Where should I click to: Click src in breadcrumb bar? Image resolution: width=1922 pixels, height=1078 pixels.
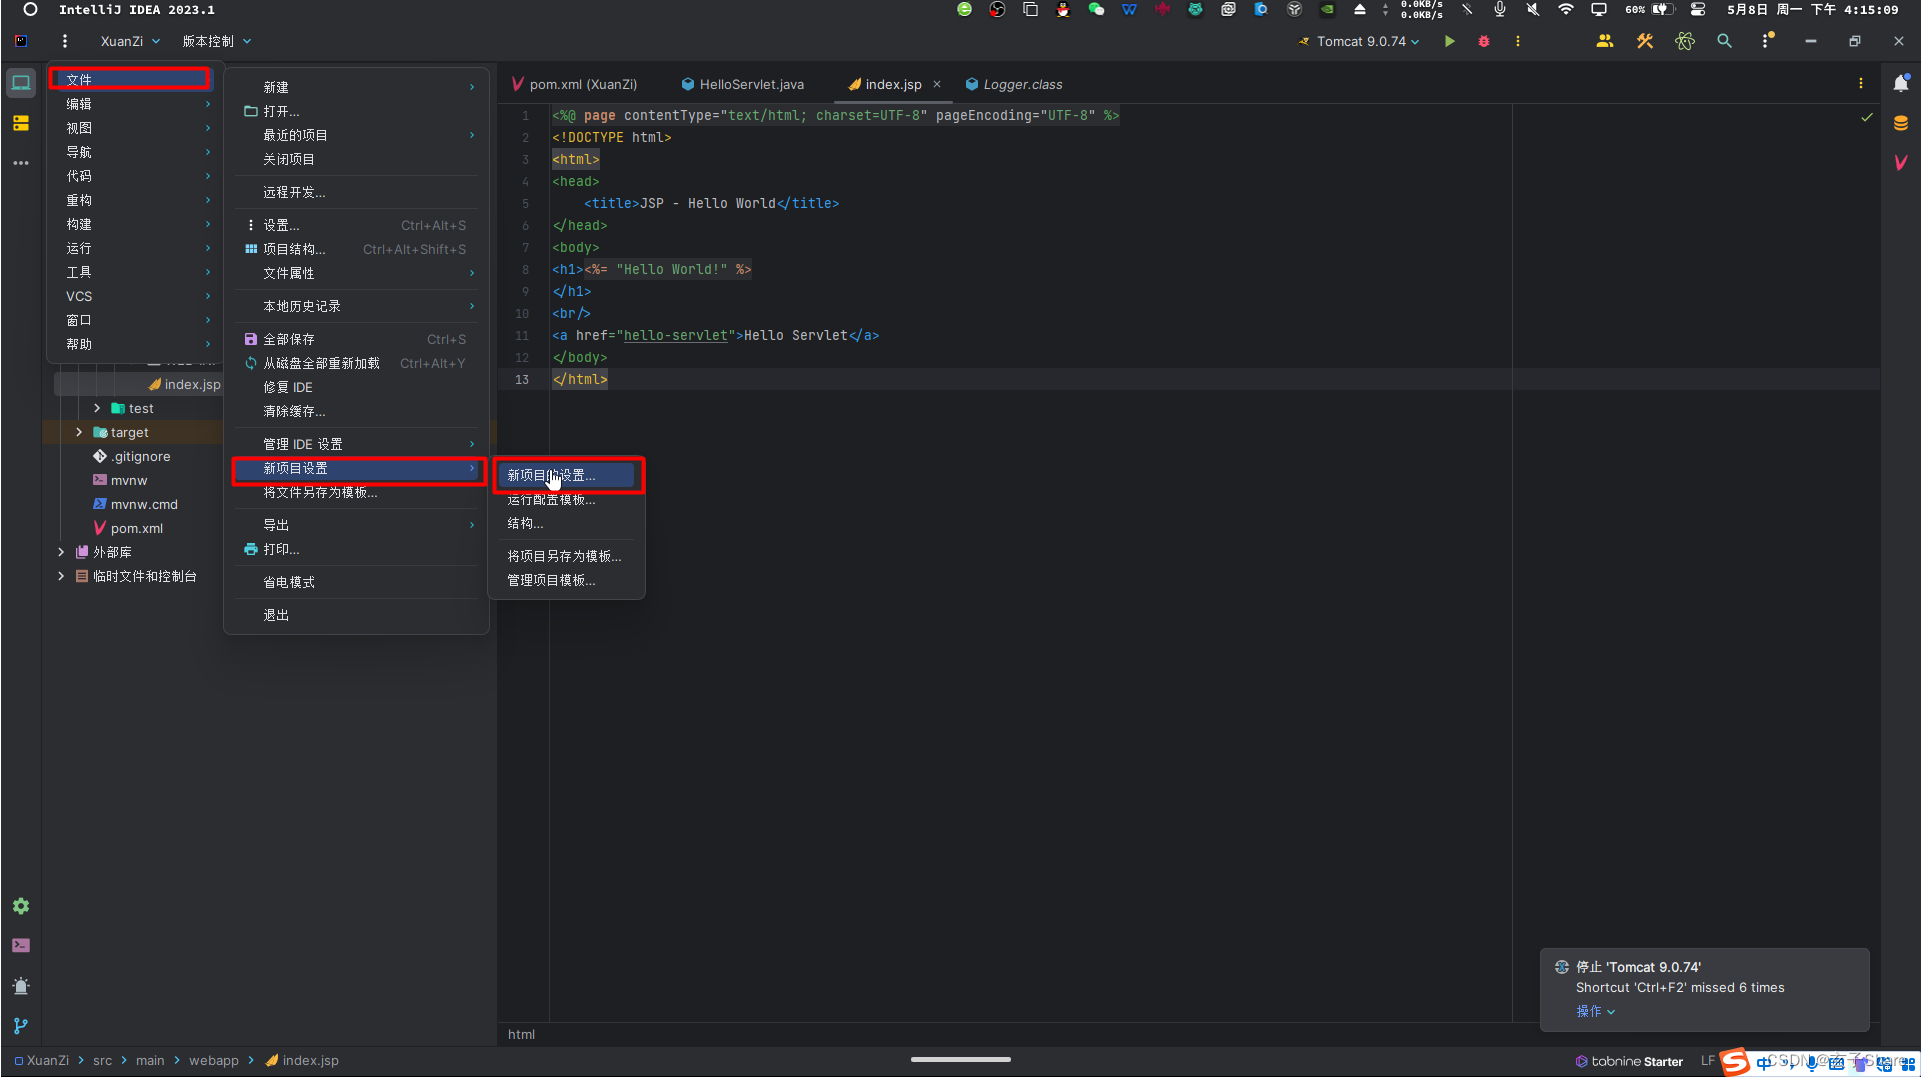pyautogui.click(x=102, y=1061)
